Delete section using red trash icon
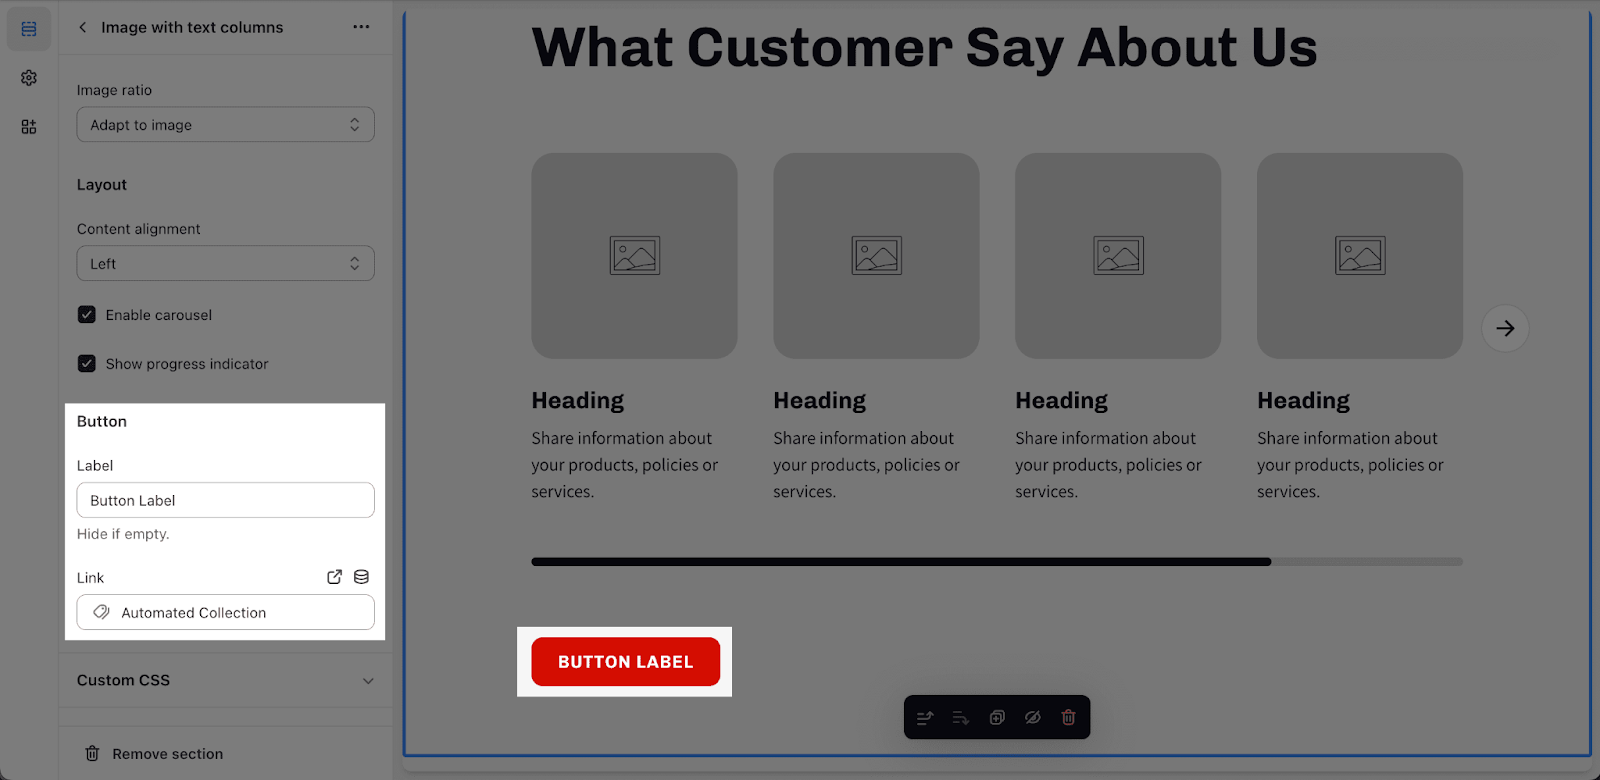 pos(1069,718)
